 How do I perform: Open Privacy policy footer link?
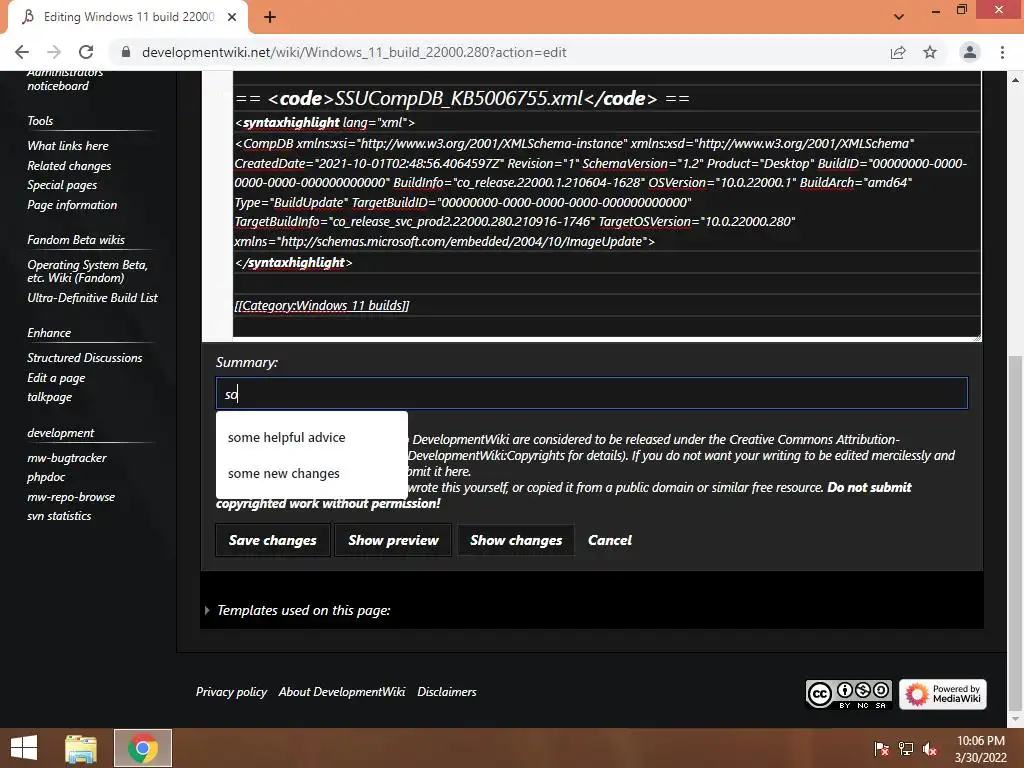(x=231, y=692)
